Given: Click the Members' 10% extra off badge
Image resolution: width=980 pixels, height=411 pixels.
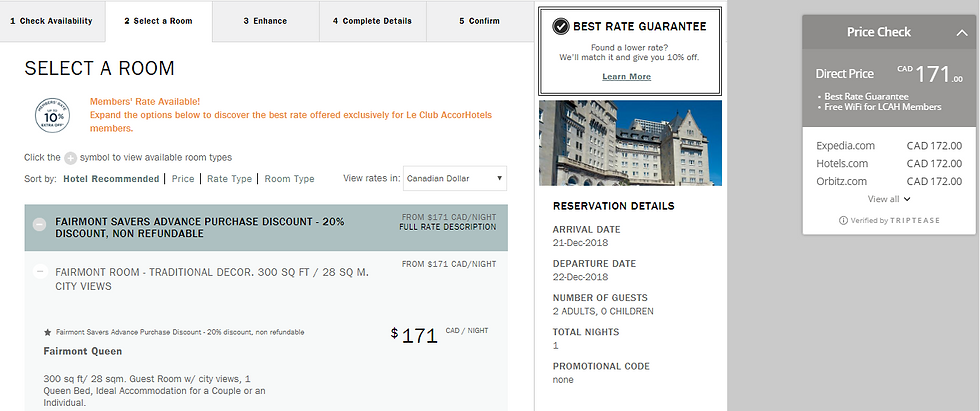Looking at the screenshot, I should 51,116.
